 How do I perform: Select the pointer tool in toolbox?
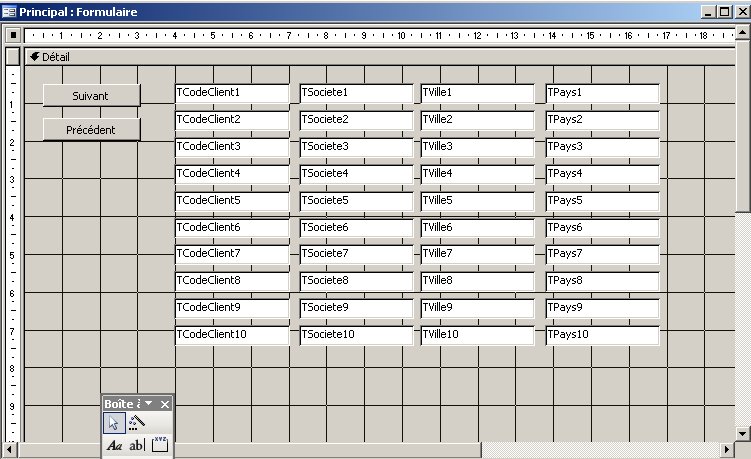point(113,423)
